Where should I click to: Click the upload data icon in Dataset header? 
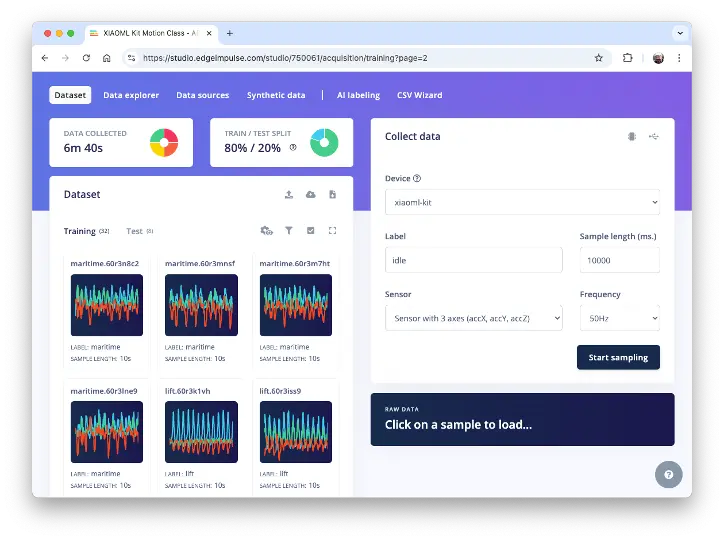(x=289, y=194)
